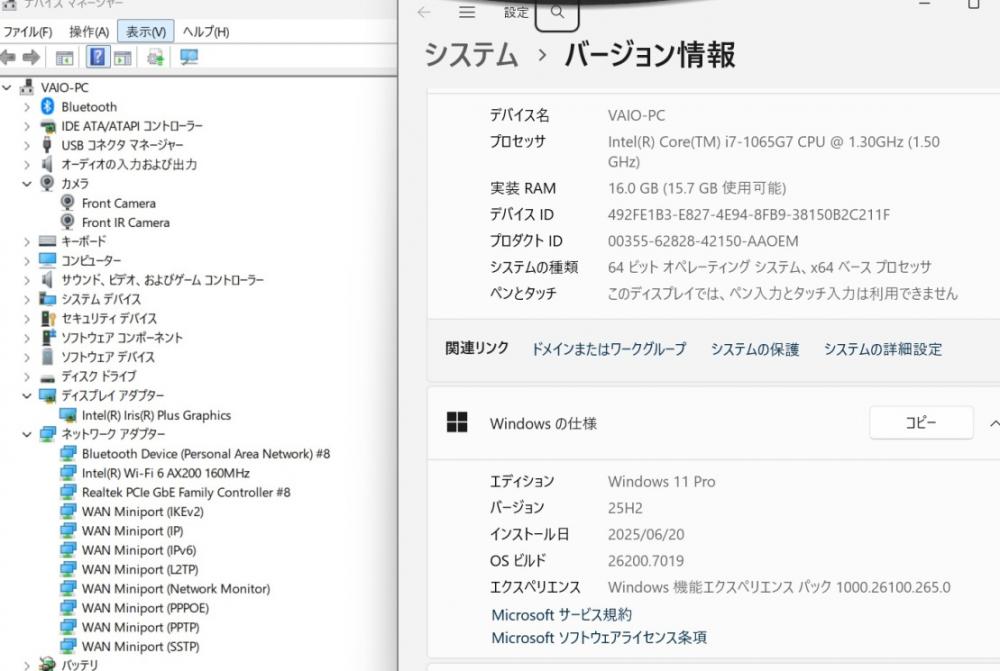
Task: Select WAN Miniport (Network Monitor)
Action: pos(175,588)
